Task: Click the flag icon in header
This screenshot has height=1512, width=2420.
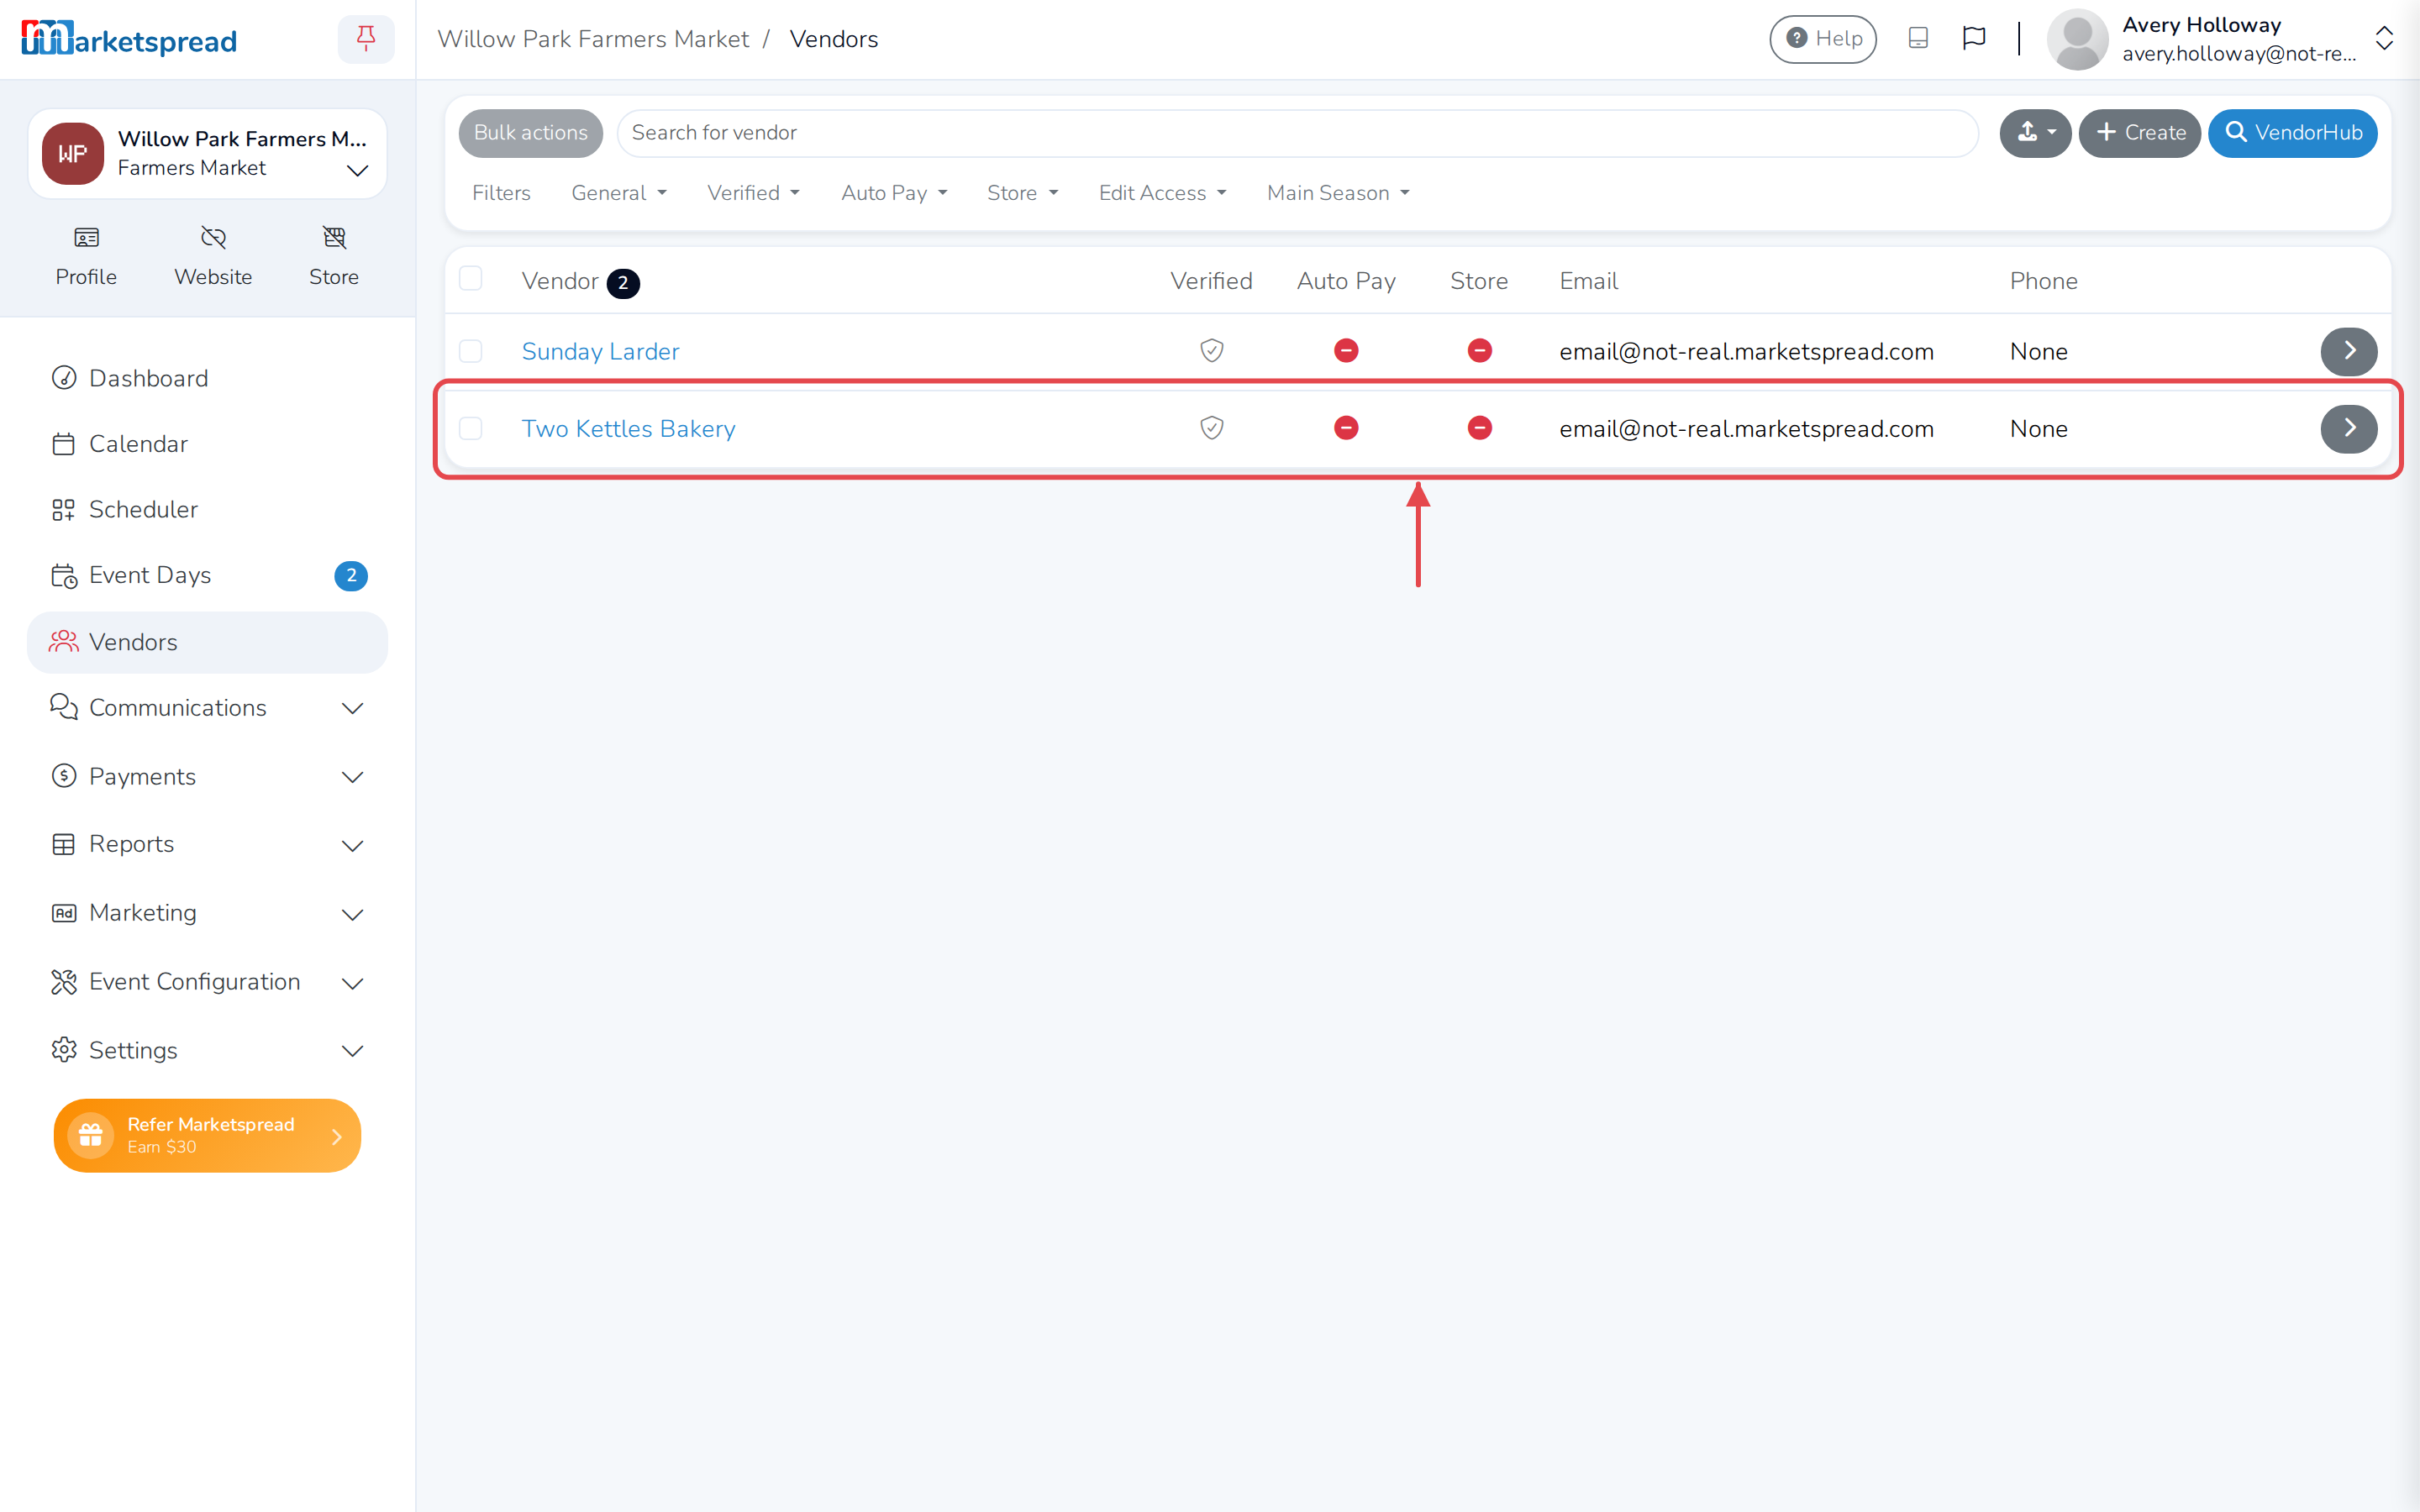Action: coord(1973,39)
